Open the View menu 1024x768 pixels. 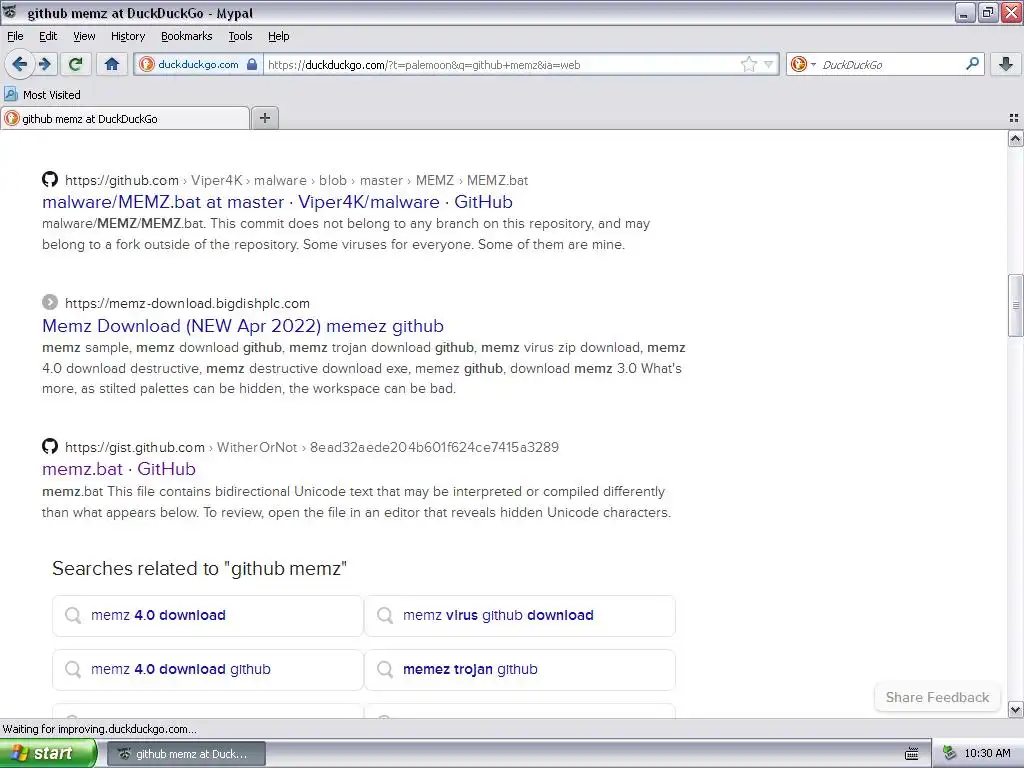click(x=84, y=36)
